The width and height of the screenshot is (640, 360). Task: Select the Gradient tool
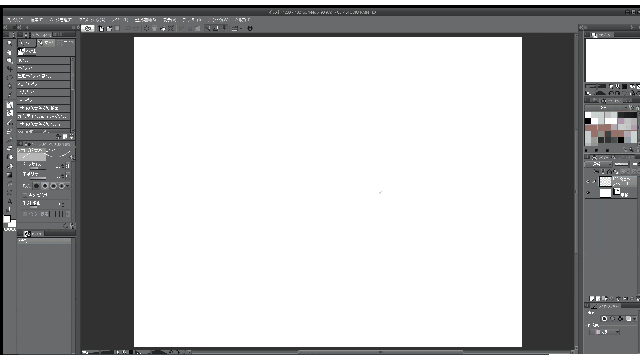[9, 175]
